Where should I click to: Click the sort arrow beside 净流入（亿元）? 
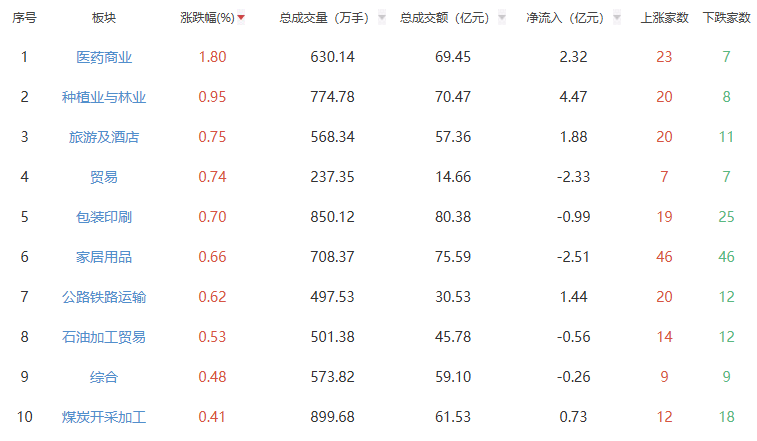click(x=616, y=17)
